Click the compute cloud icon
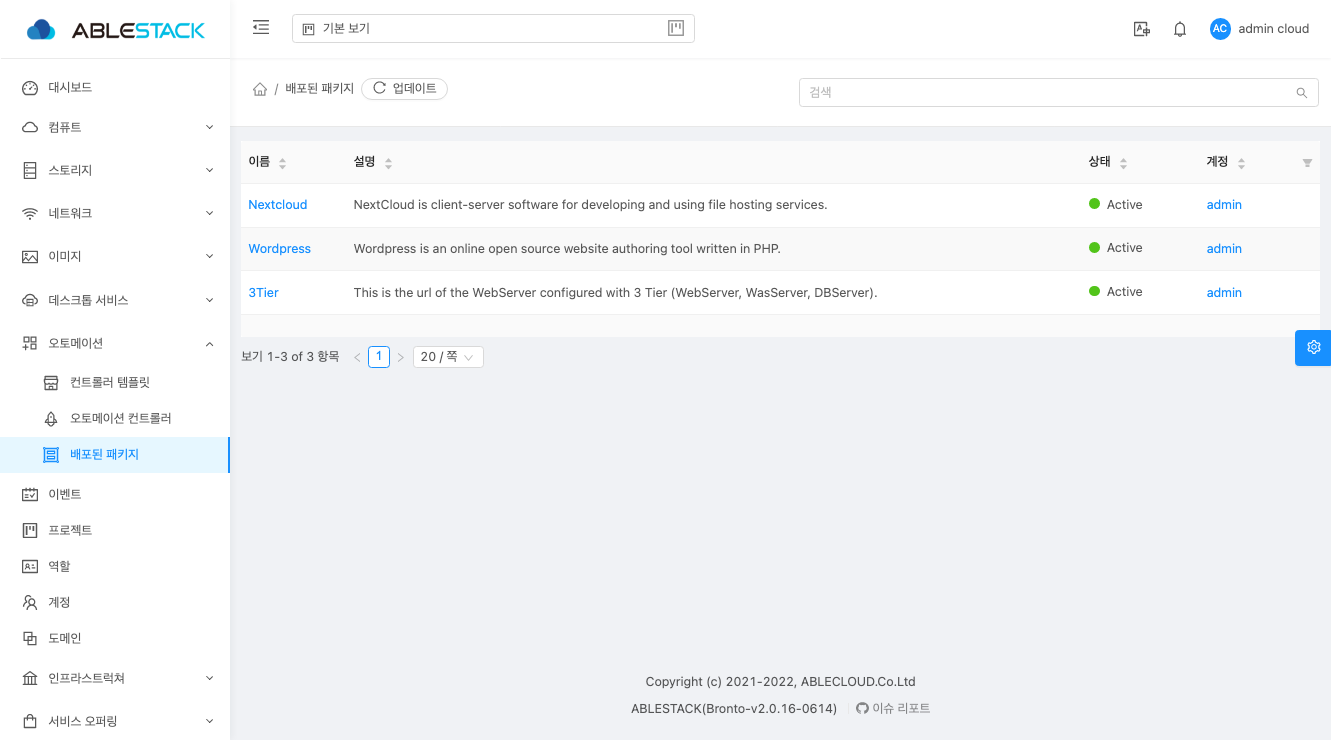This screenshot has width=1331, height=740. (30, 128)
